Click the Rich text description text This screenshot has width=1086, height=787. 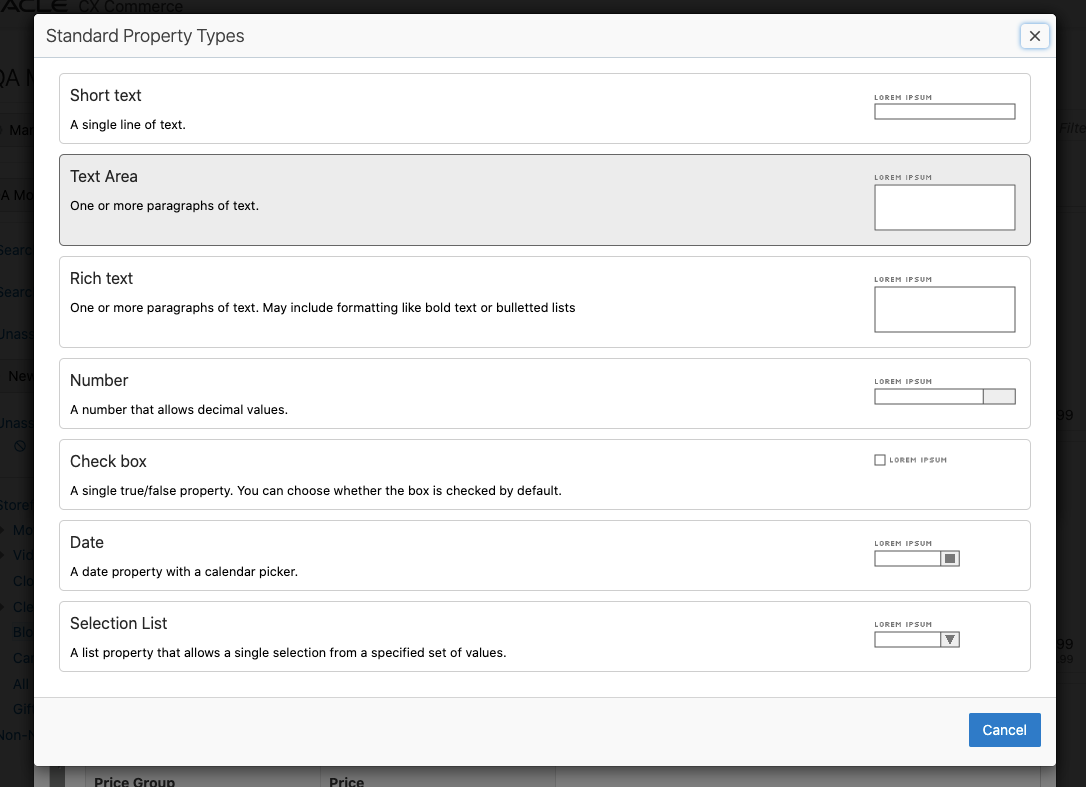(x=322, y=308)
